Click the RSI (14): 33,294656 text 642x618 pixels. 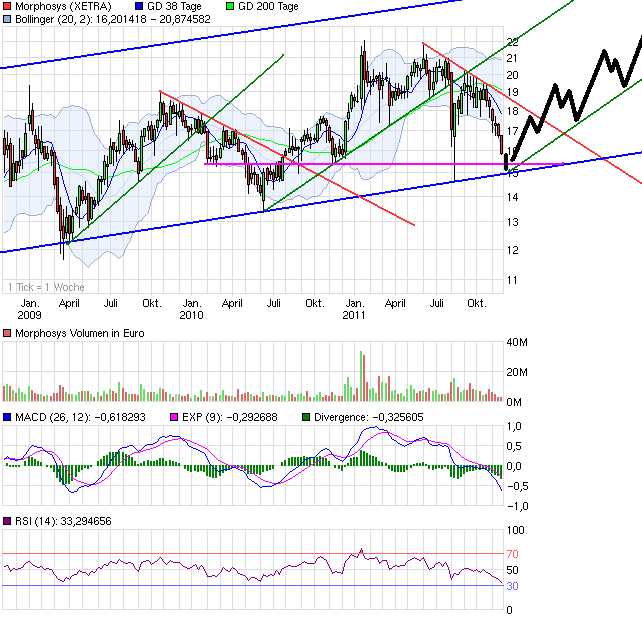[x=63, y=521]
